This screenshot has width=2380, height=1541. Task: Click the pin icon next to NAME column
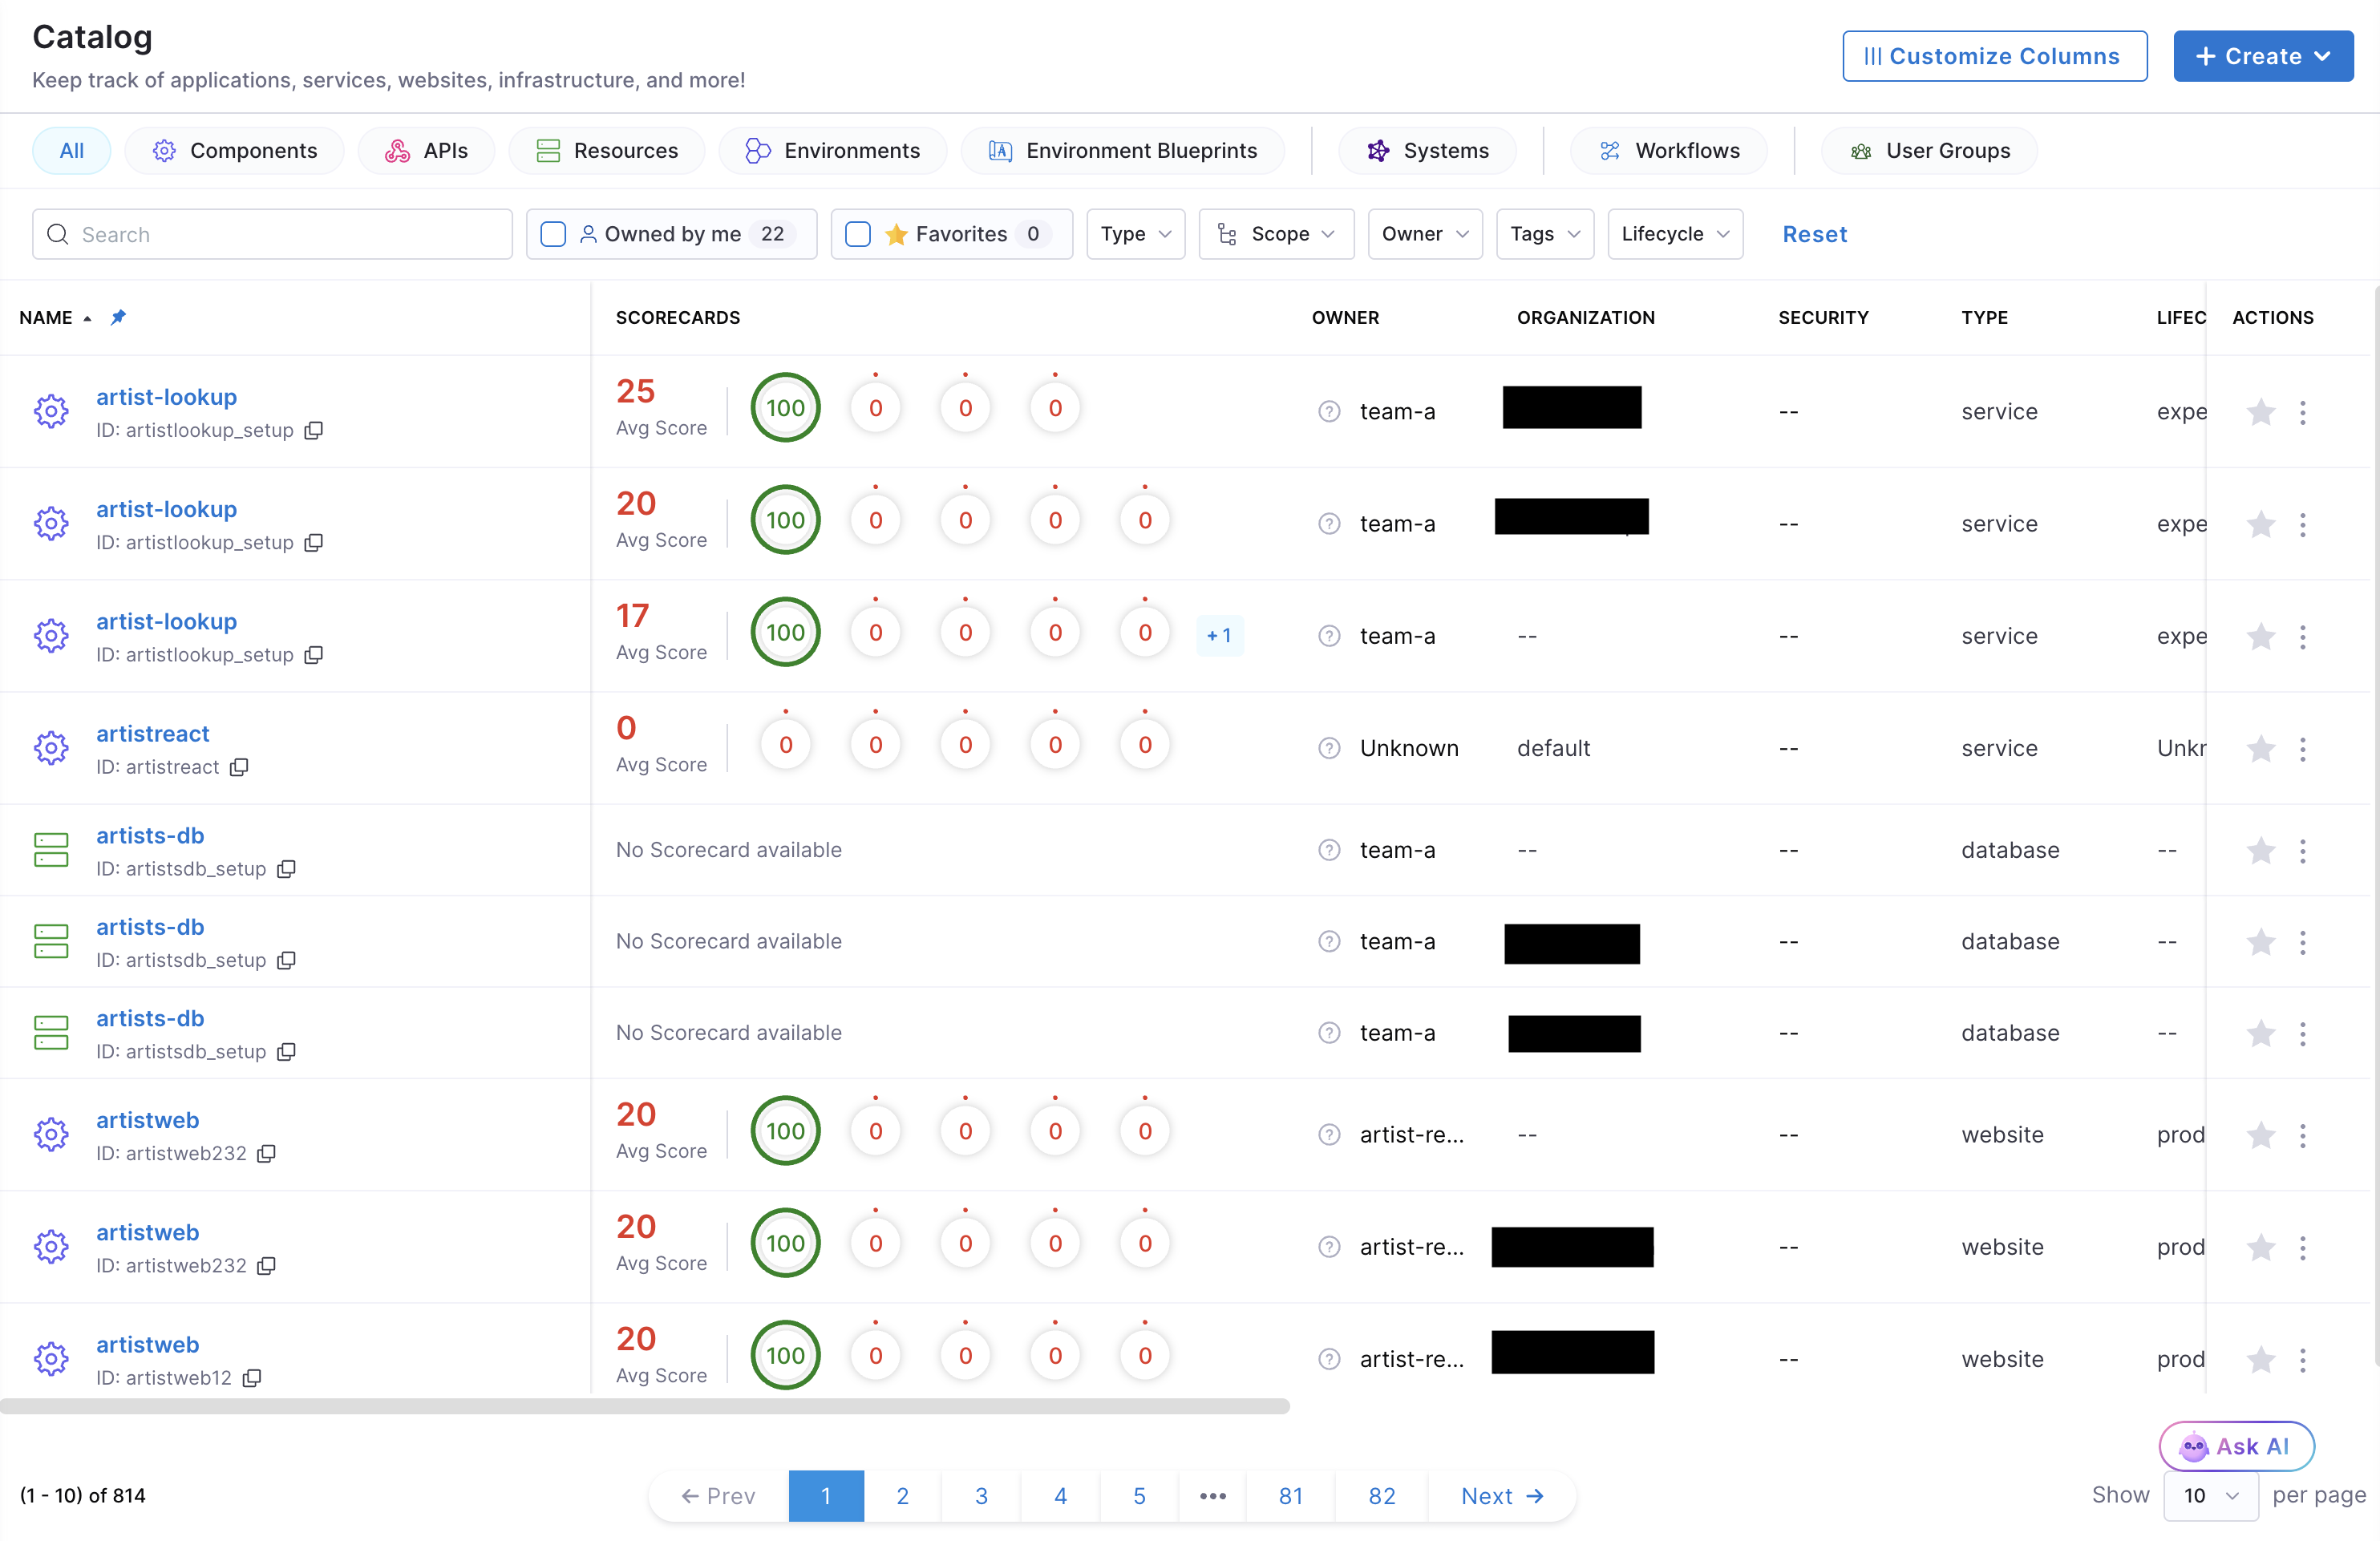click(118, 317)
